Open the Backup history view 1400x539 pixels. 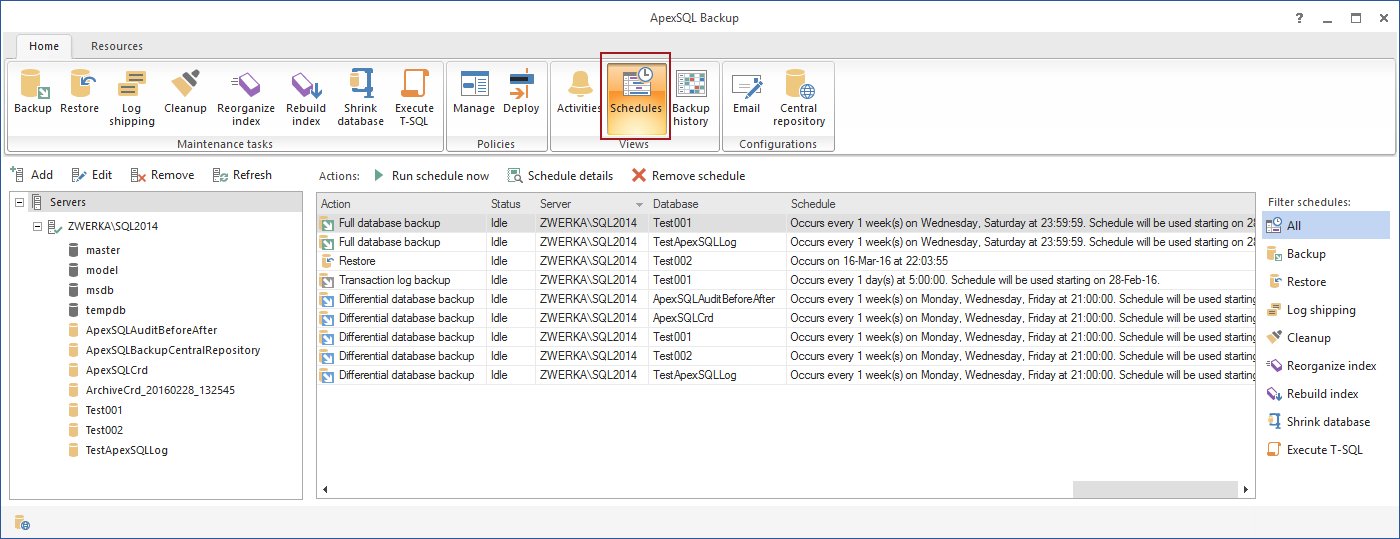[690, 97]
